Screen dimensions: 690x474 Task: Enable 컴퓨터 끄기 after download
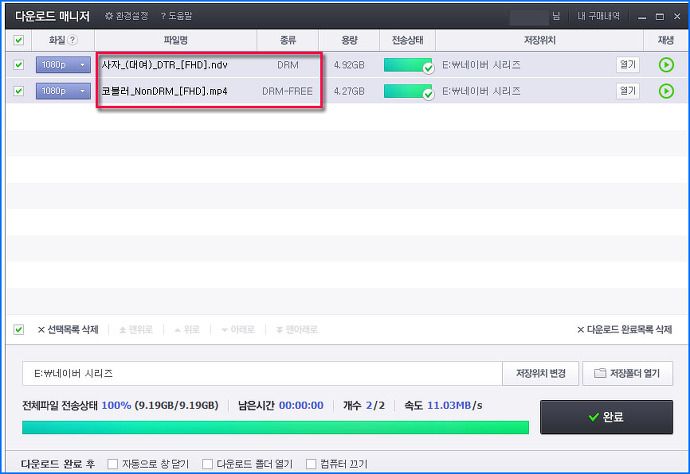[311, 464]
